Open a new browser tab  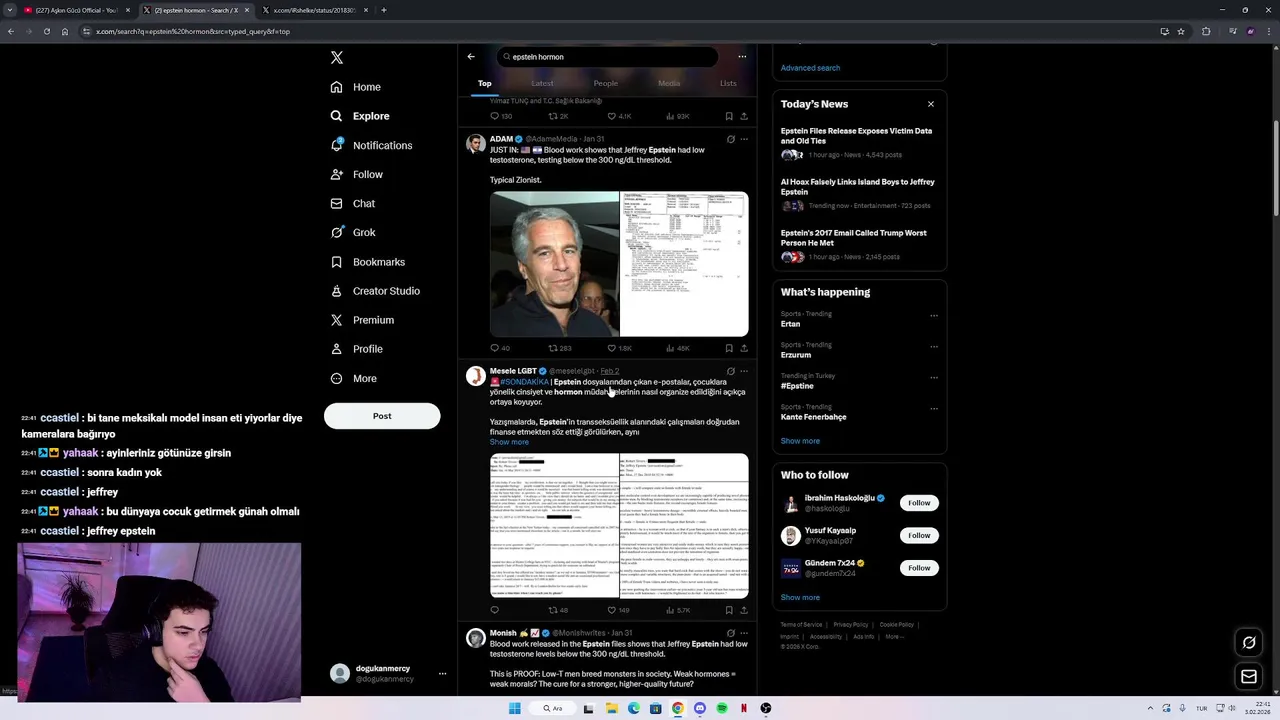point(384,10)
